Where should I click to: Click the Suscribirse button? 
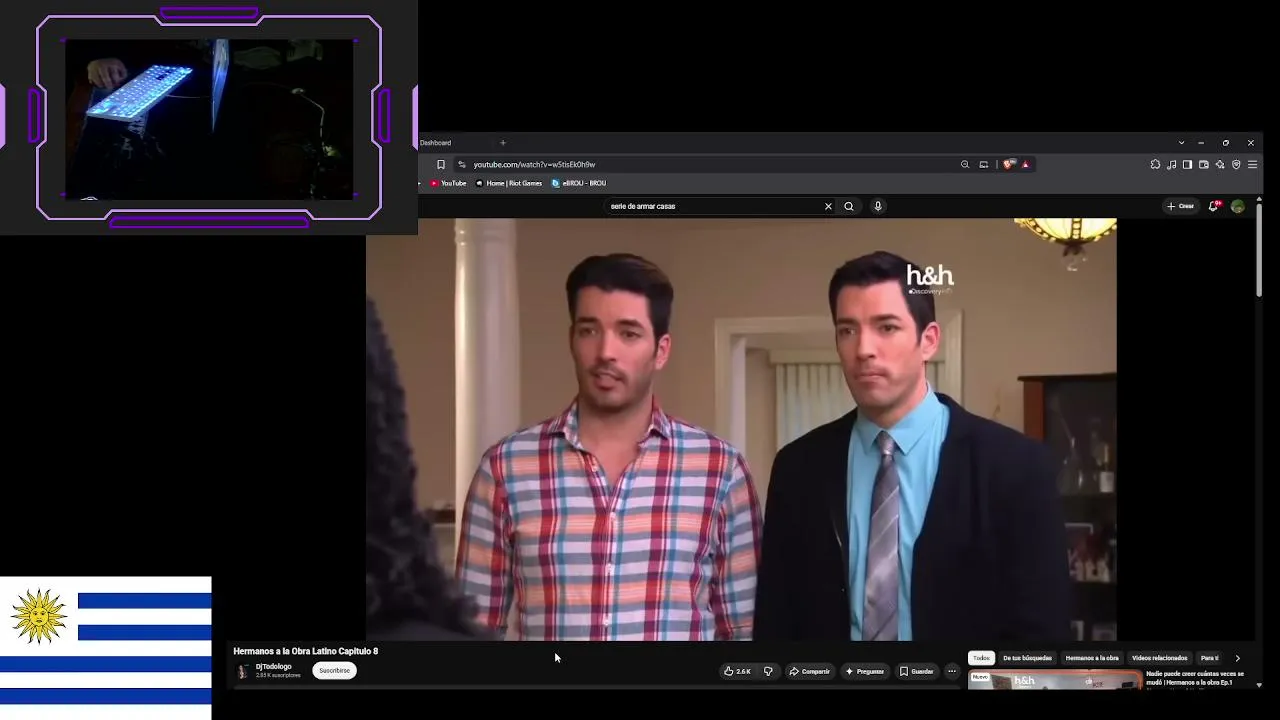point(334,671)
